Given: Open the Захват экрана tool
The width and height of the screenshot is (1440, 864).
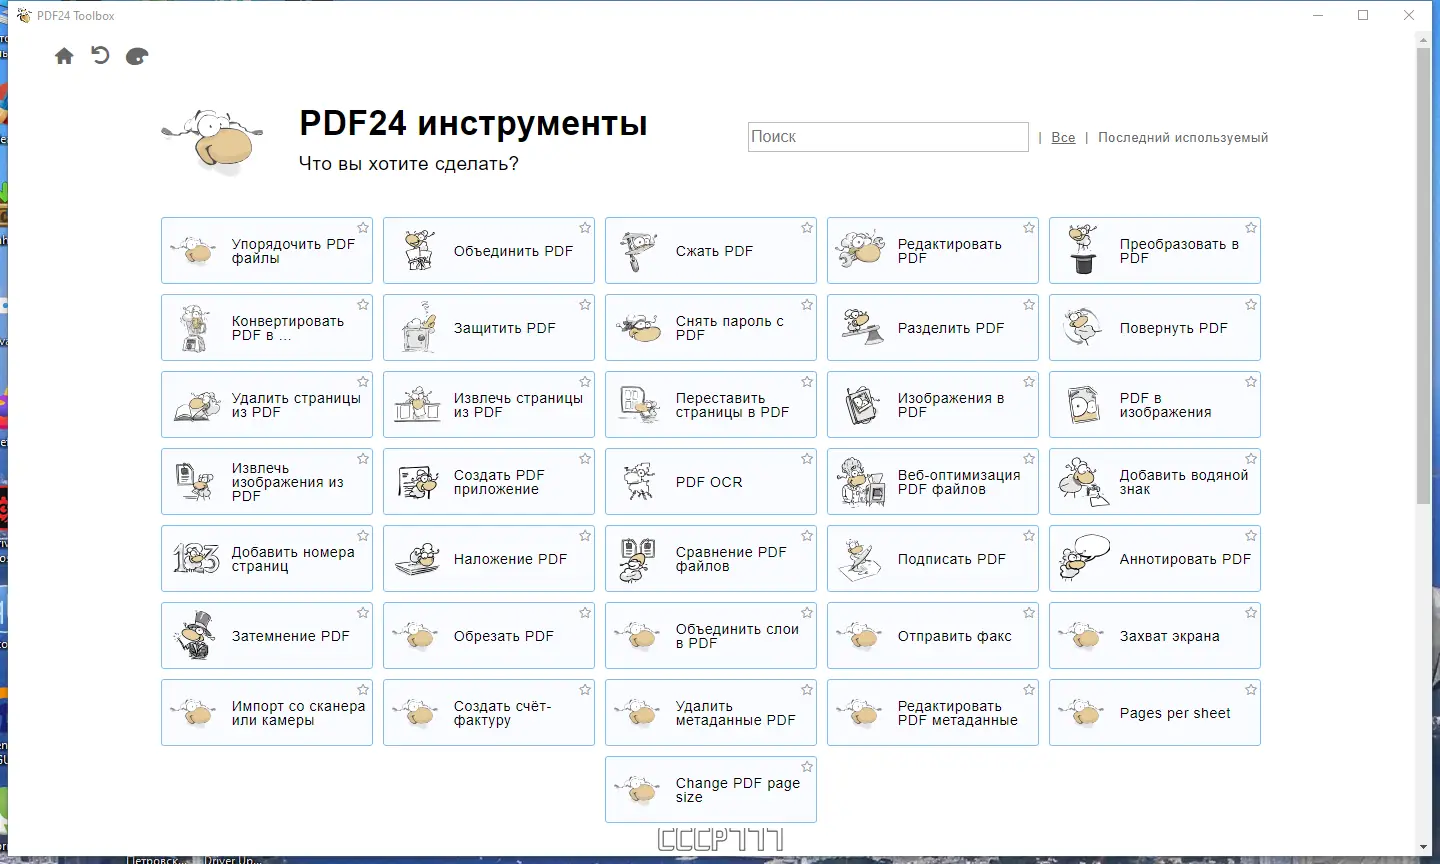Looking at the screenshot, I should pos(1154,635).
